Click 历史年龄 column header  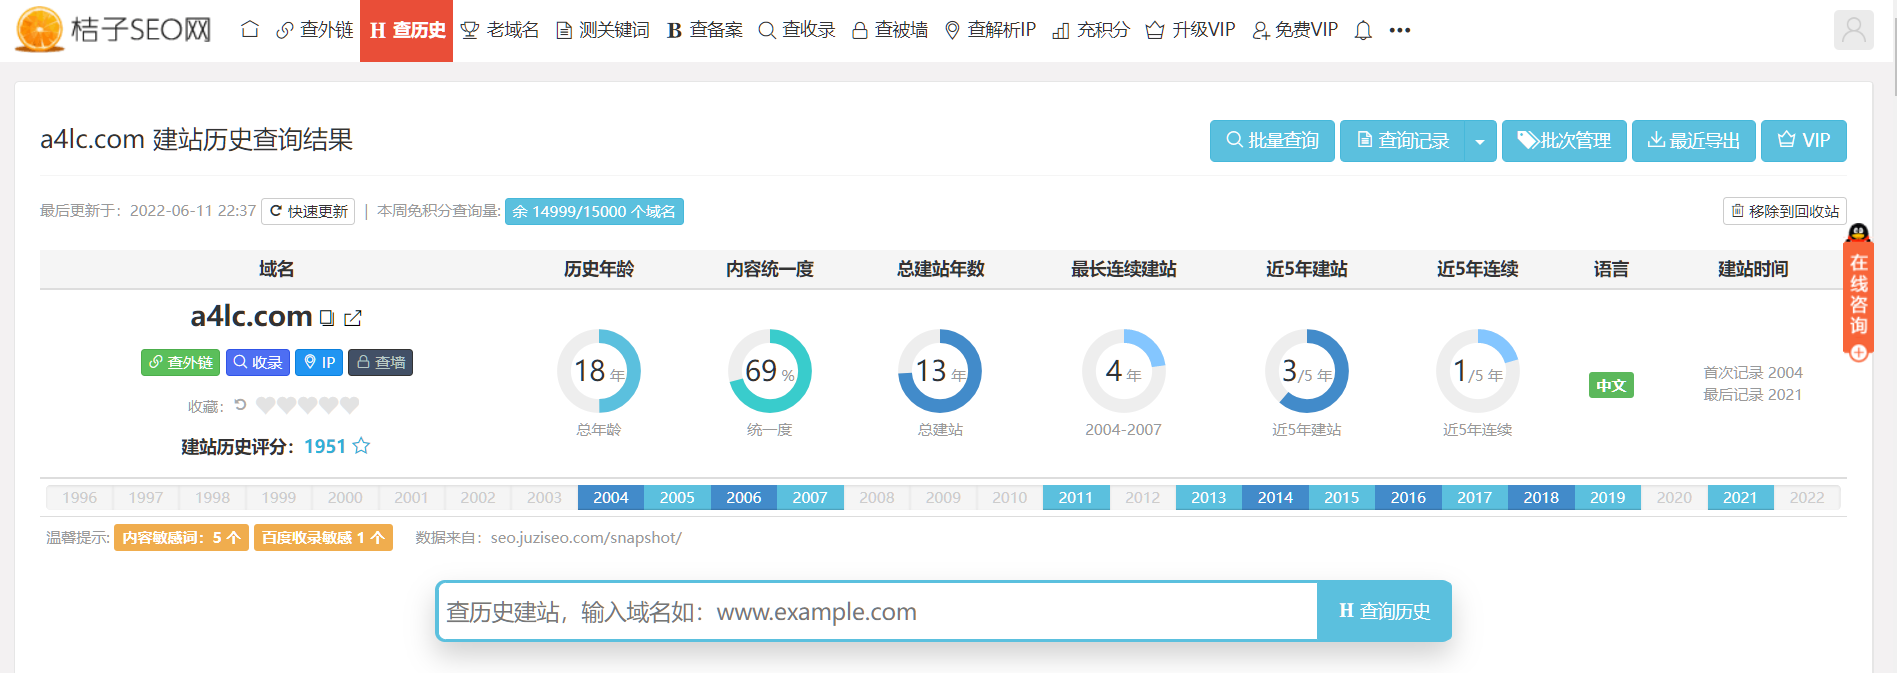[599, 269]
